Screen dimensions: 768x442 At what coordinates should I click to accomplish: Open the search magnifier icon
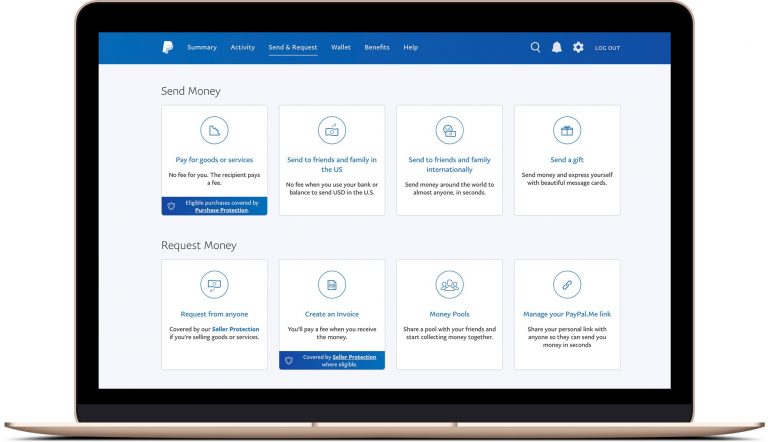point(535,47)
